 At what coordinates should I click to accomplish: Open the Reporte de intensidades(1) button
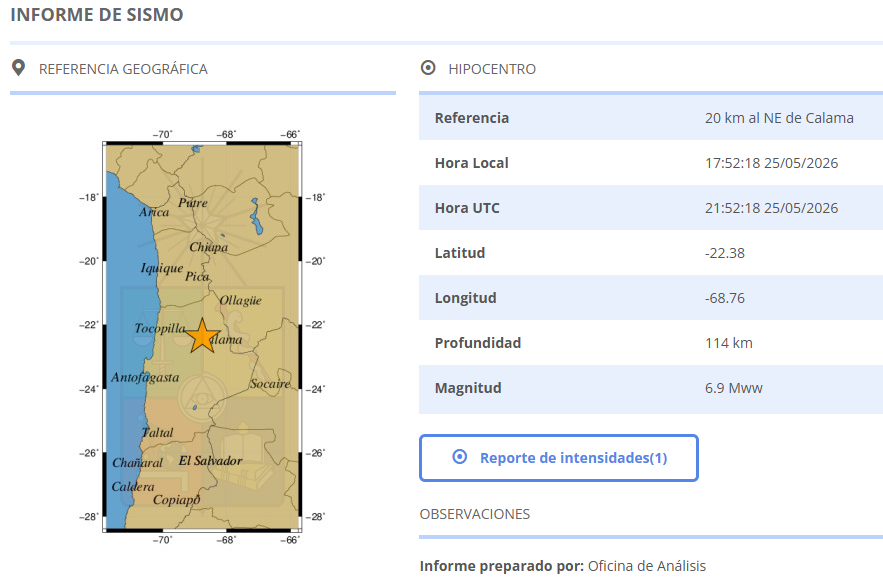click(559, 458)
